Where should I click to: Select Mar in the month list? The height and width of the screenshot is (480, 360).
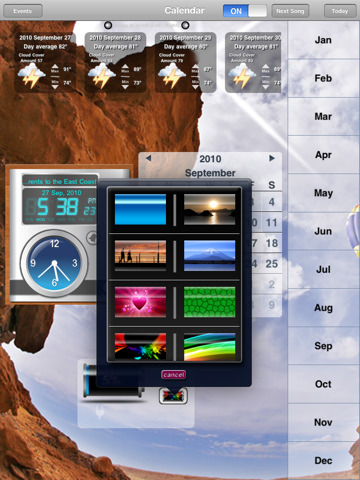(323, 116)
